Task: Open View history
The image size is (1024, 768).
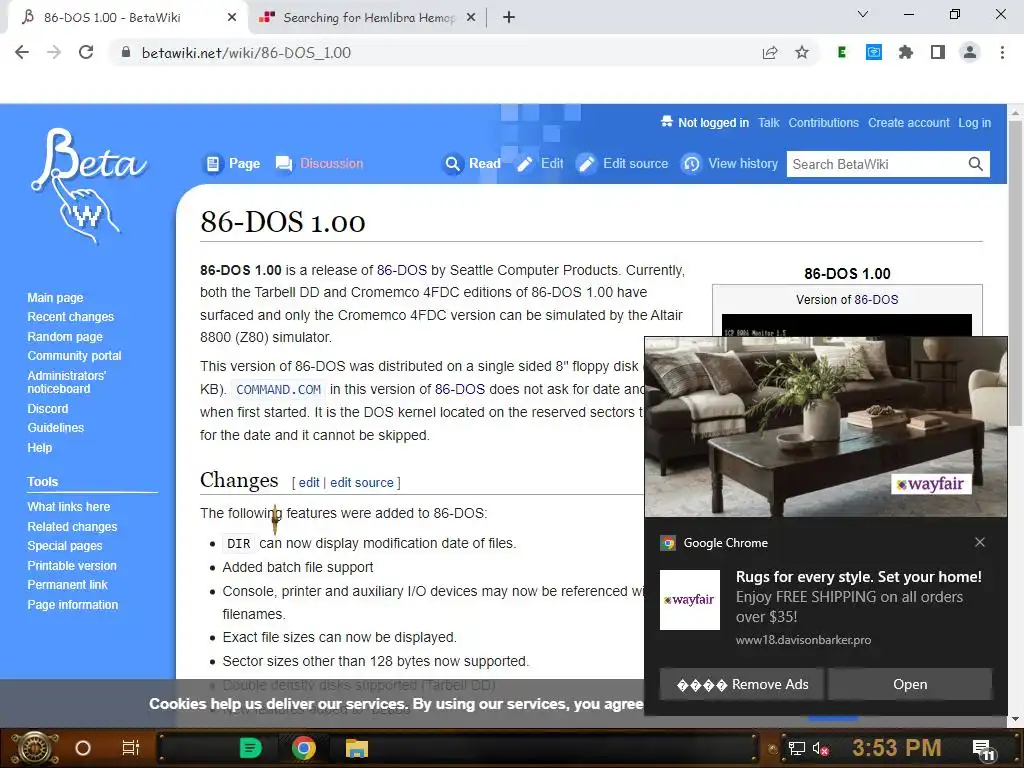Action: click(729, 163)
